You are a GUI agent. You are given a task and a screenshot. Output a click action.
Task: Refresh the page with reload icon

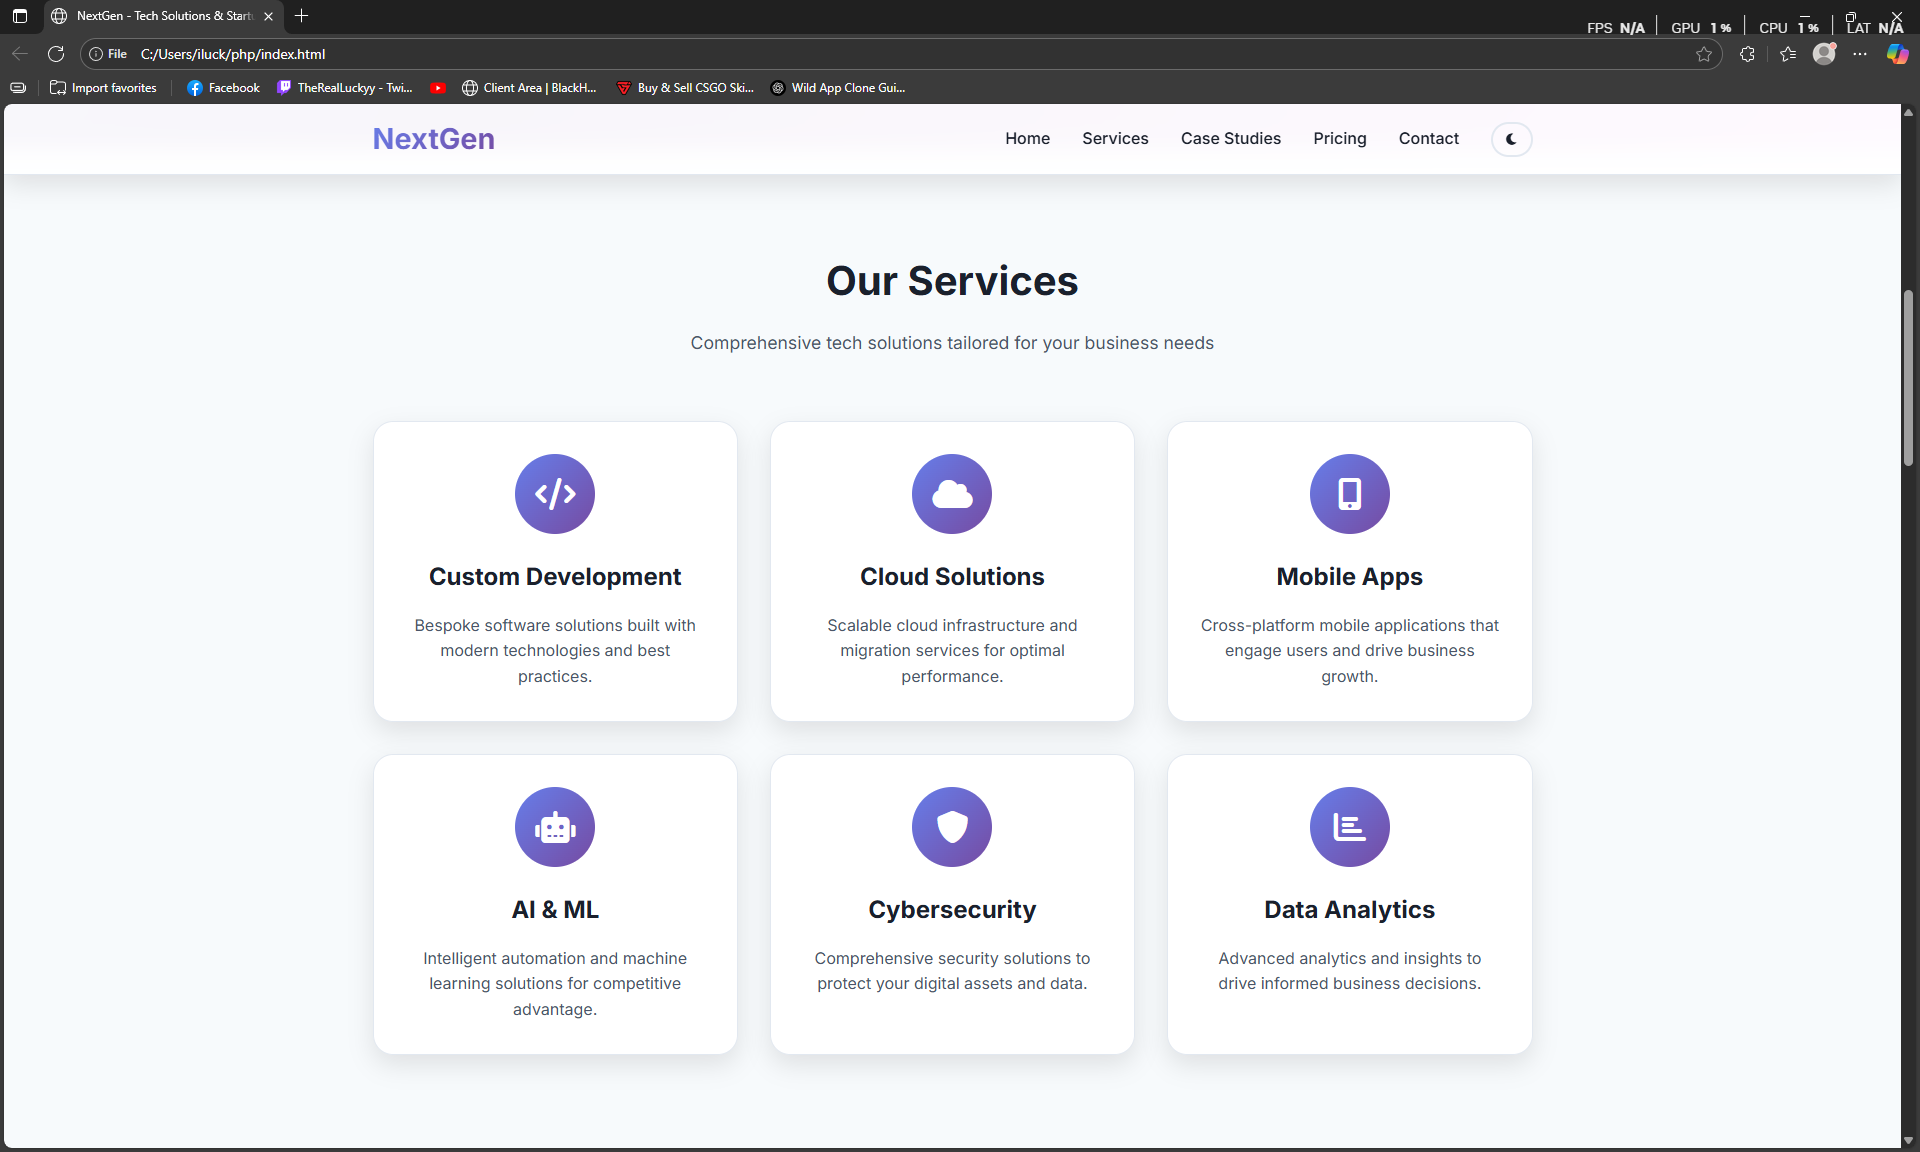tap(56, 54)
